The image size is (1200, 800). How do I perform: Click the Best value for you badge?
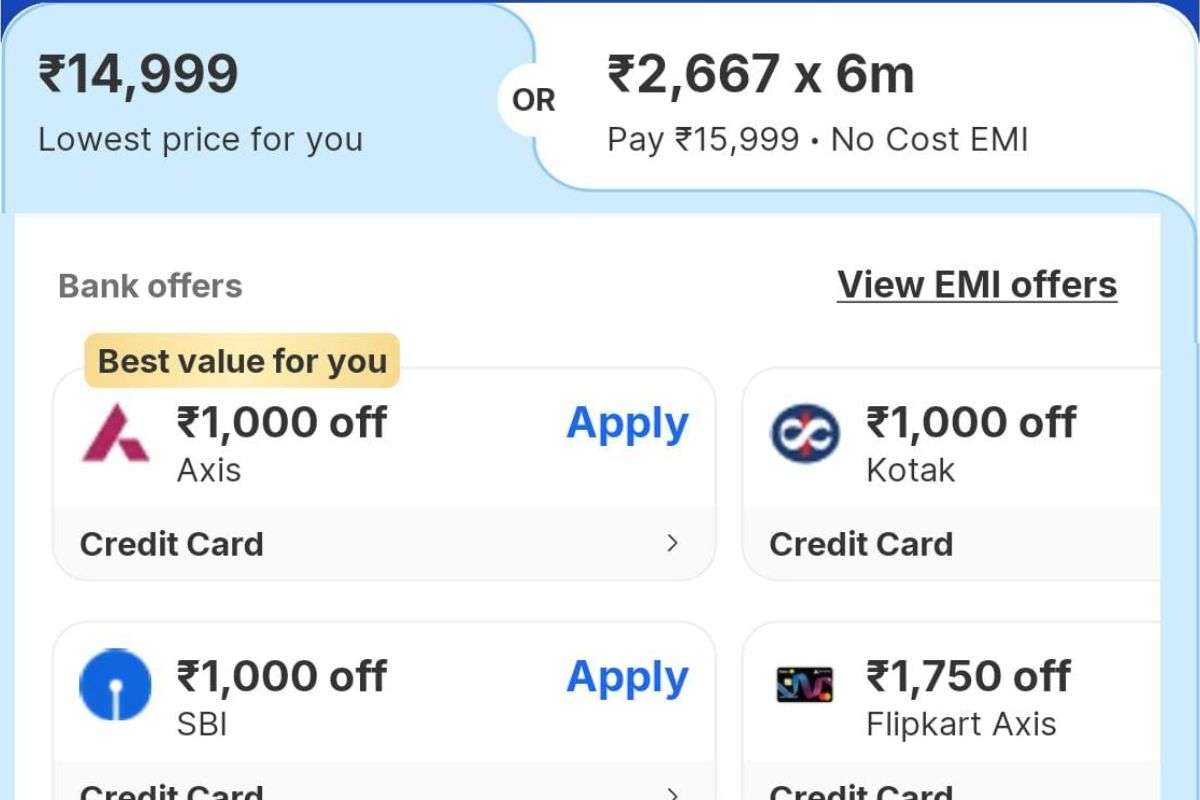click(x=241, y=361)
